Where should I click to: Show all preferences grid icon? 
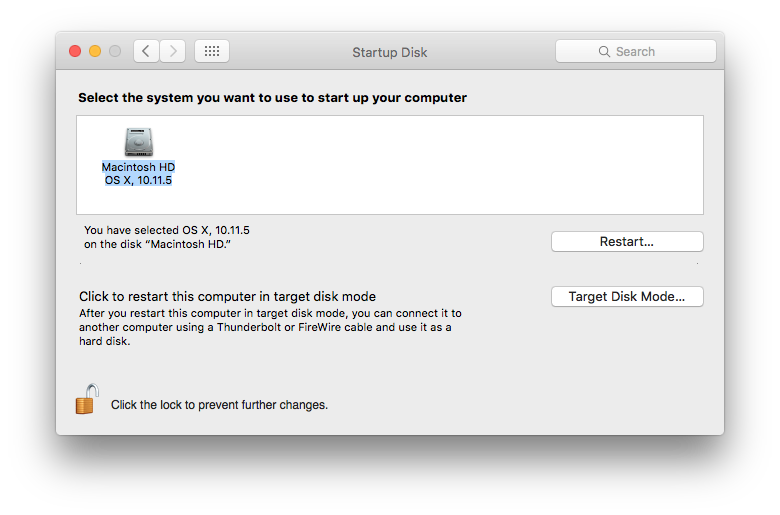[212, 51]
